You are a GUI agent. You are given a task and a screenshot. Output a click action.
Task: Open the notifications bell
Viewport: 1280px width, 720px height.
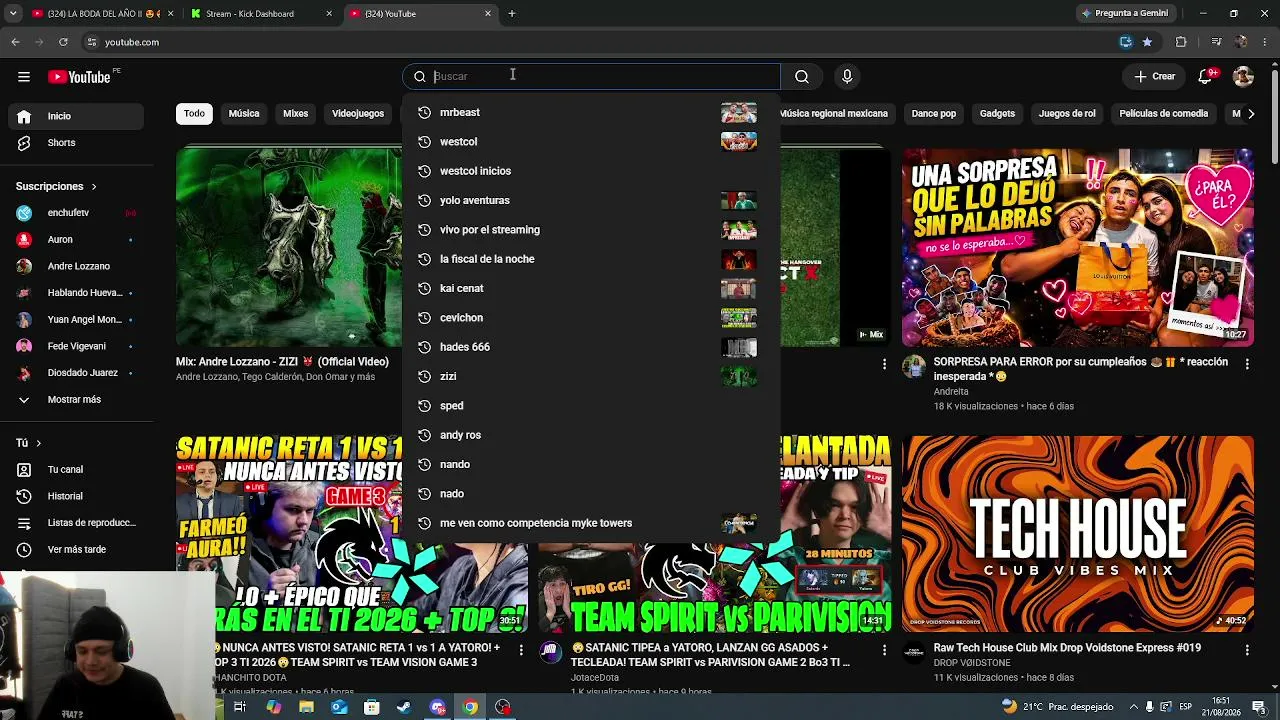[x=1206, y=76]
